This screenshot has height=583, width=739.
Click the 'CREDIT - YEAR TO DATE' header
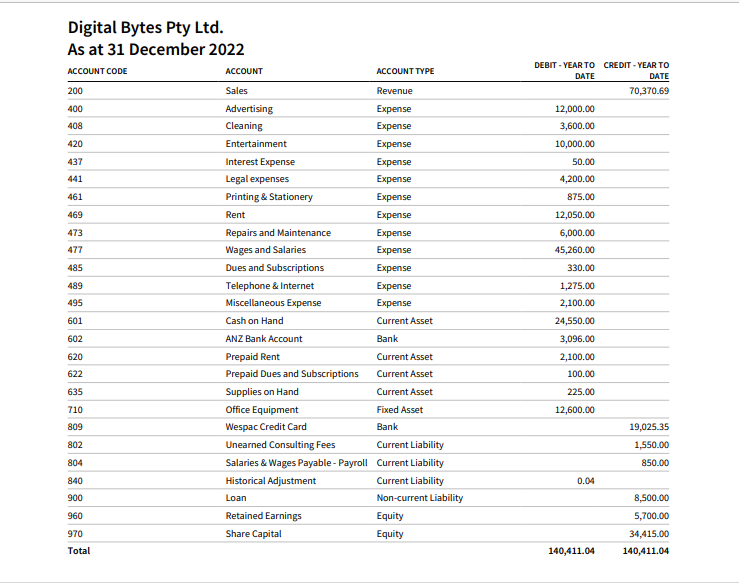pyautogui.click(x=636, y=71)
